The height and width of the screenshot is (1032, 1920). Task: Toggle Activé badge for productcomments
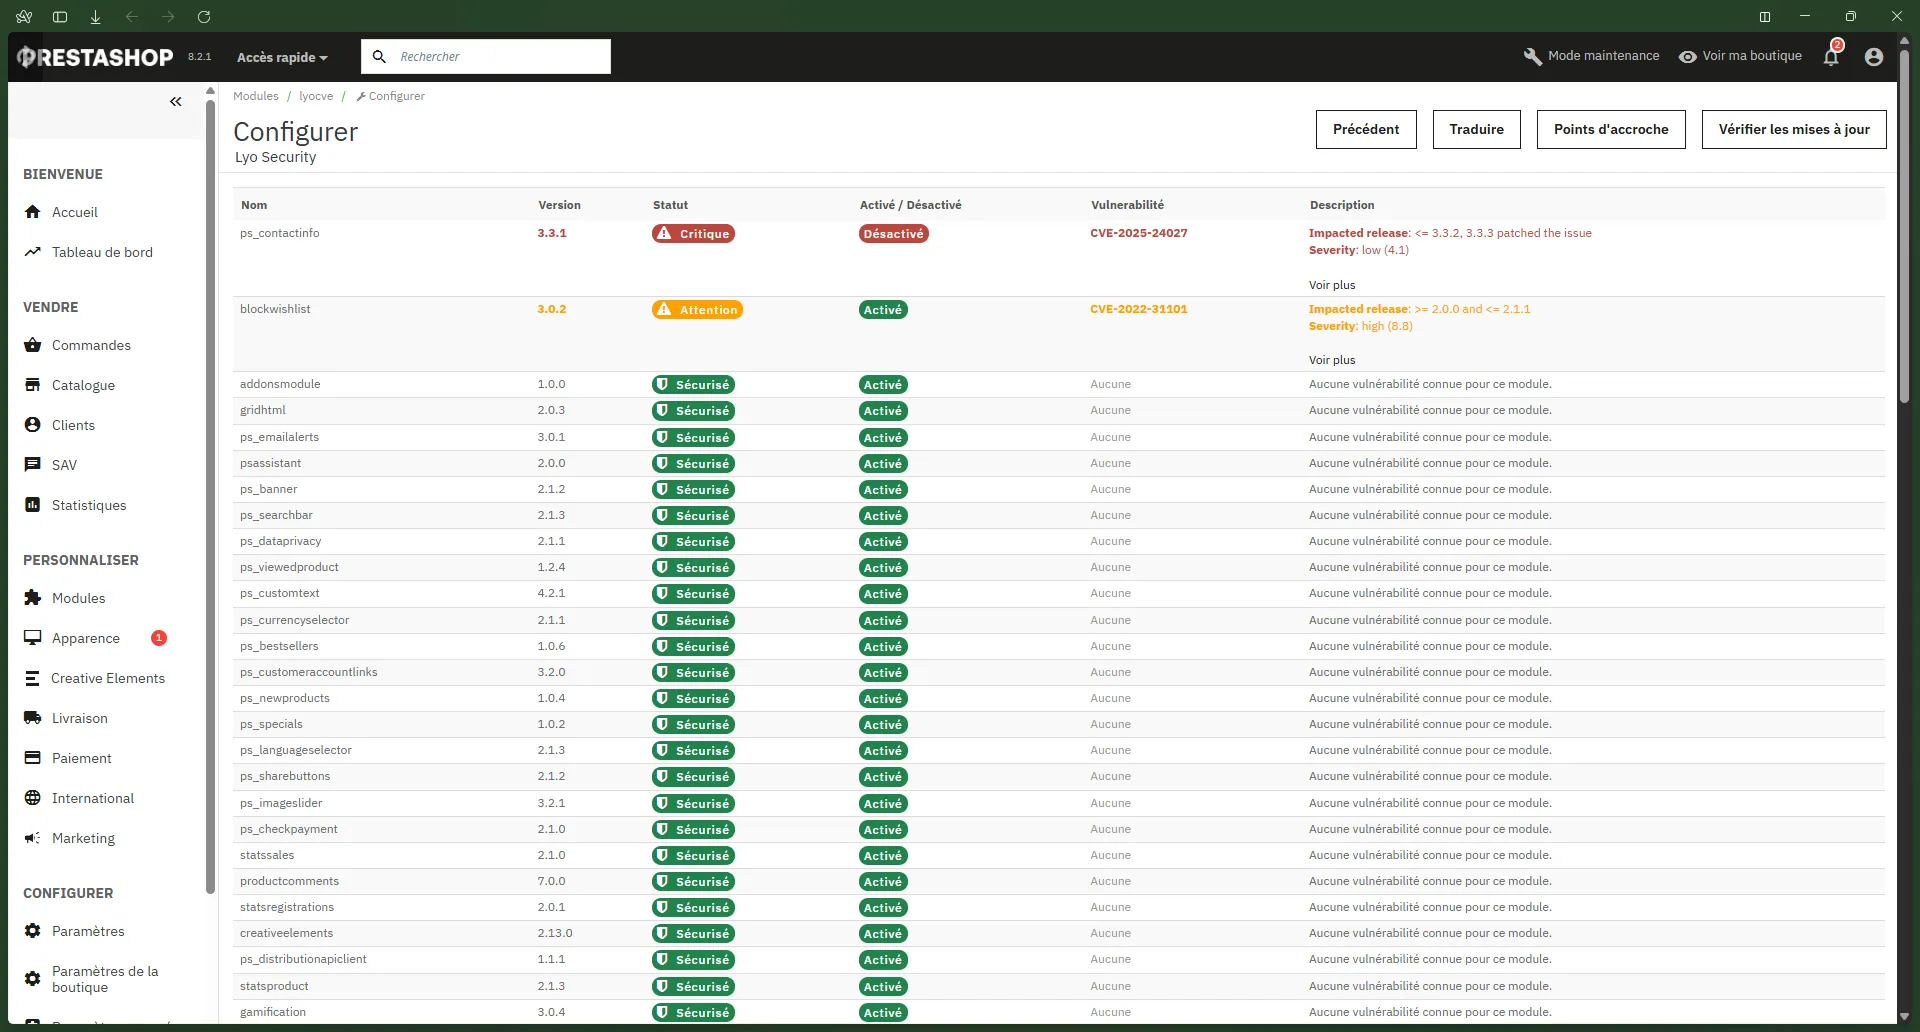(883, 882)
